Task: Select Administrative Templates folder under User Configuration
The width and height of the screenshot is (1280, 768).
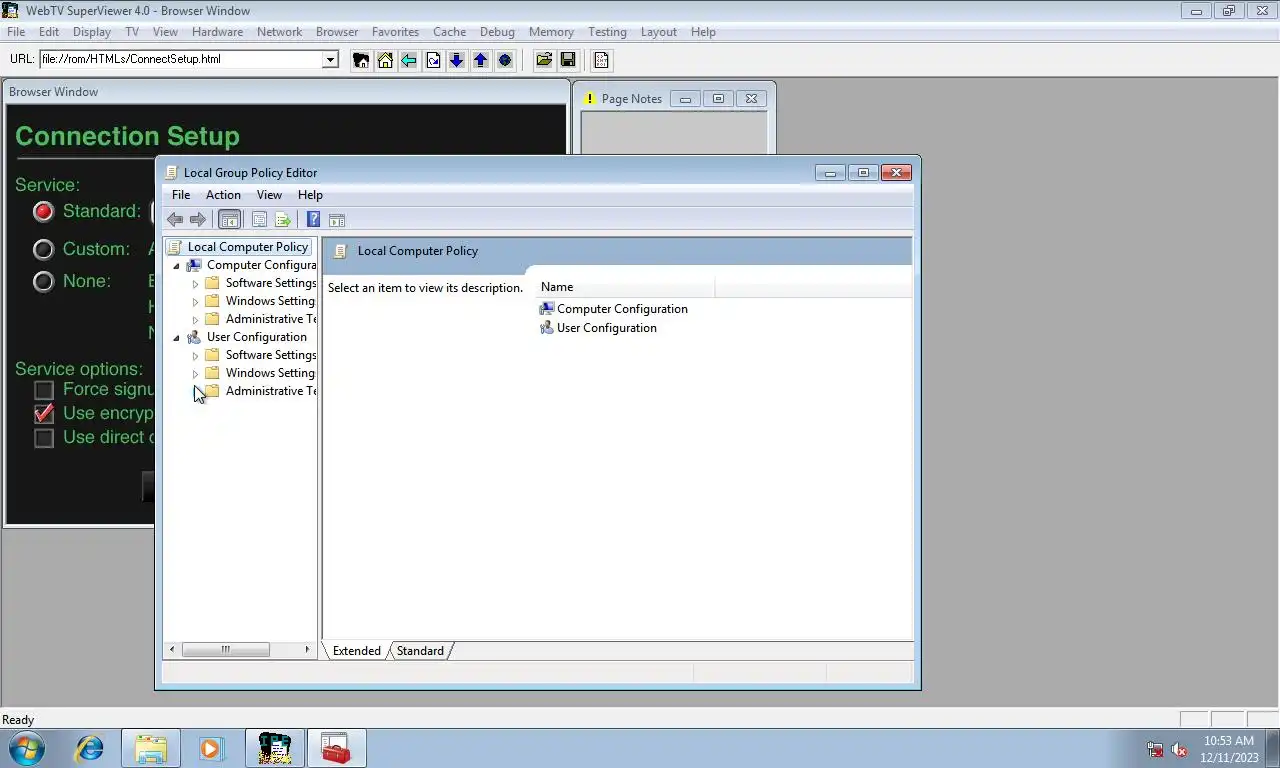Action: [x=270, y=391]
